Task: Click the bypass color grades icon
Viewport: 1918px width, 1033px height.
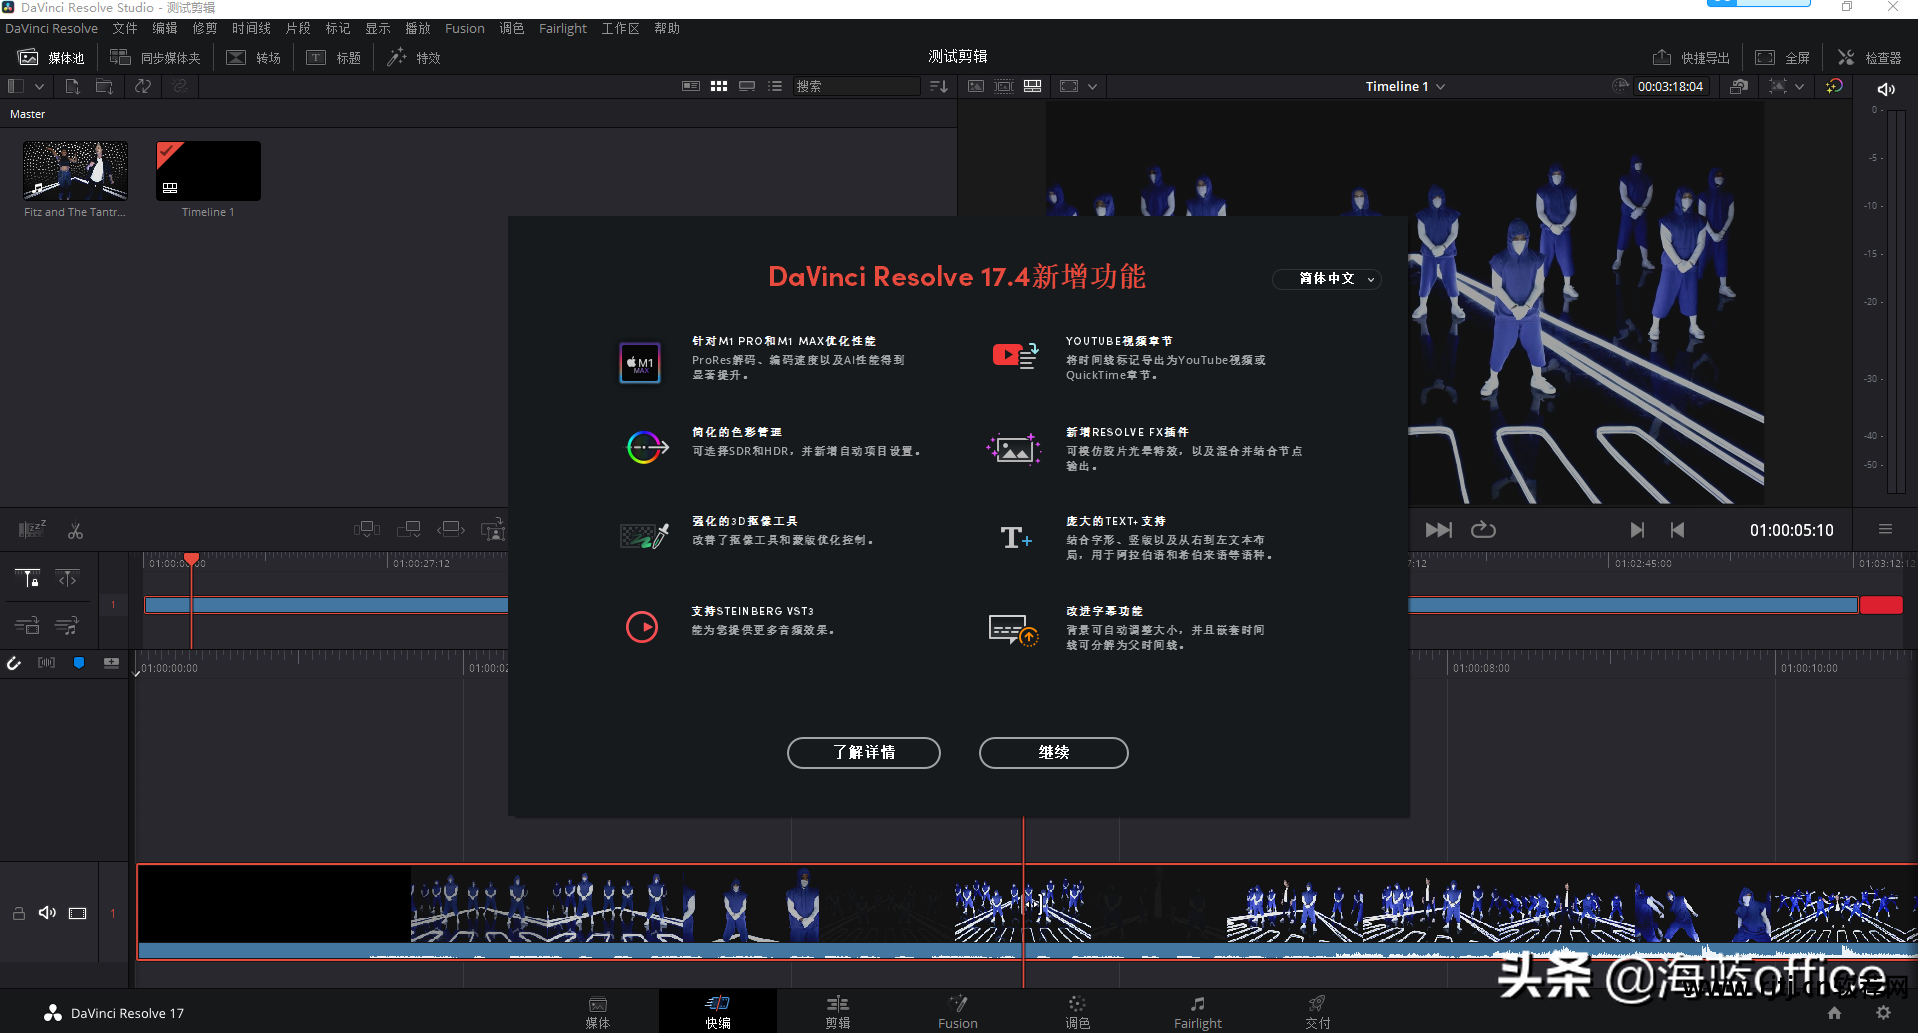Action: 1739,87
